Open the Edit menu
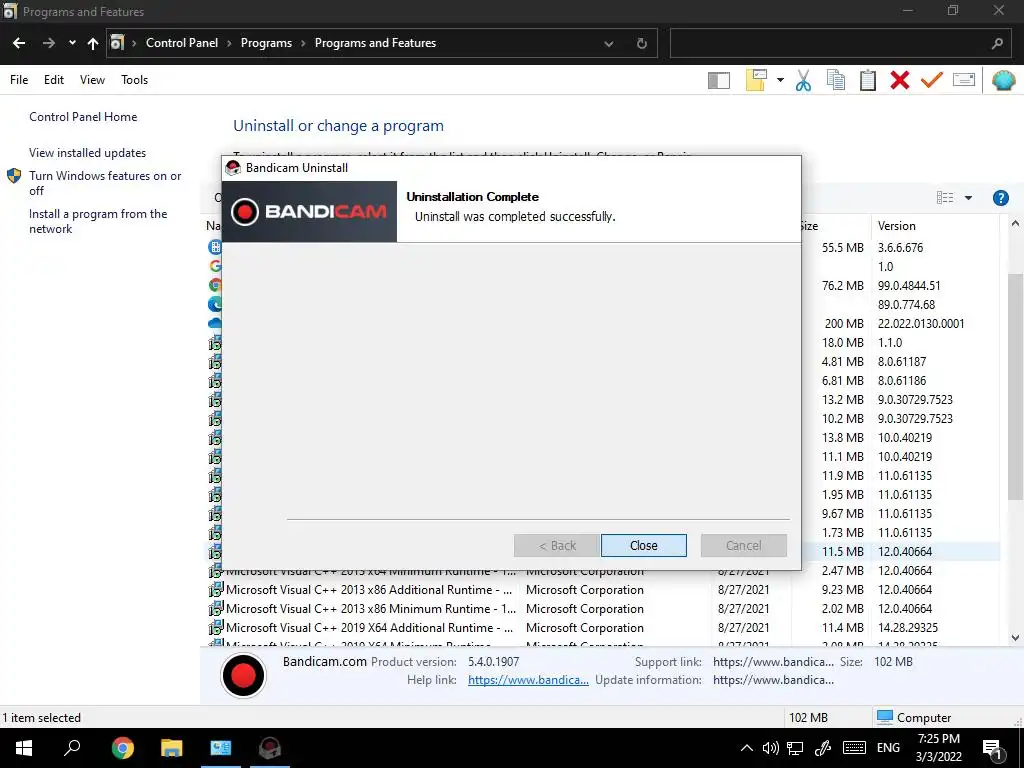This screenshot has height=768, width=1024. [54, 80]
